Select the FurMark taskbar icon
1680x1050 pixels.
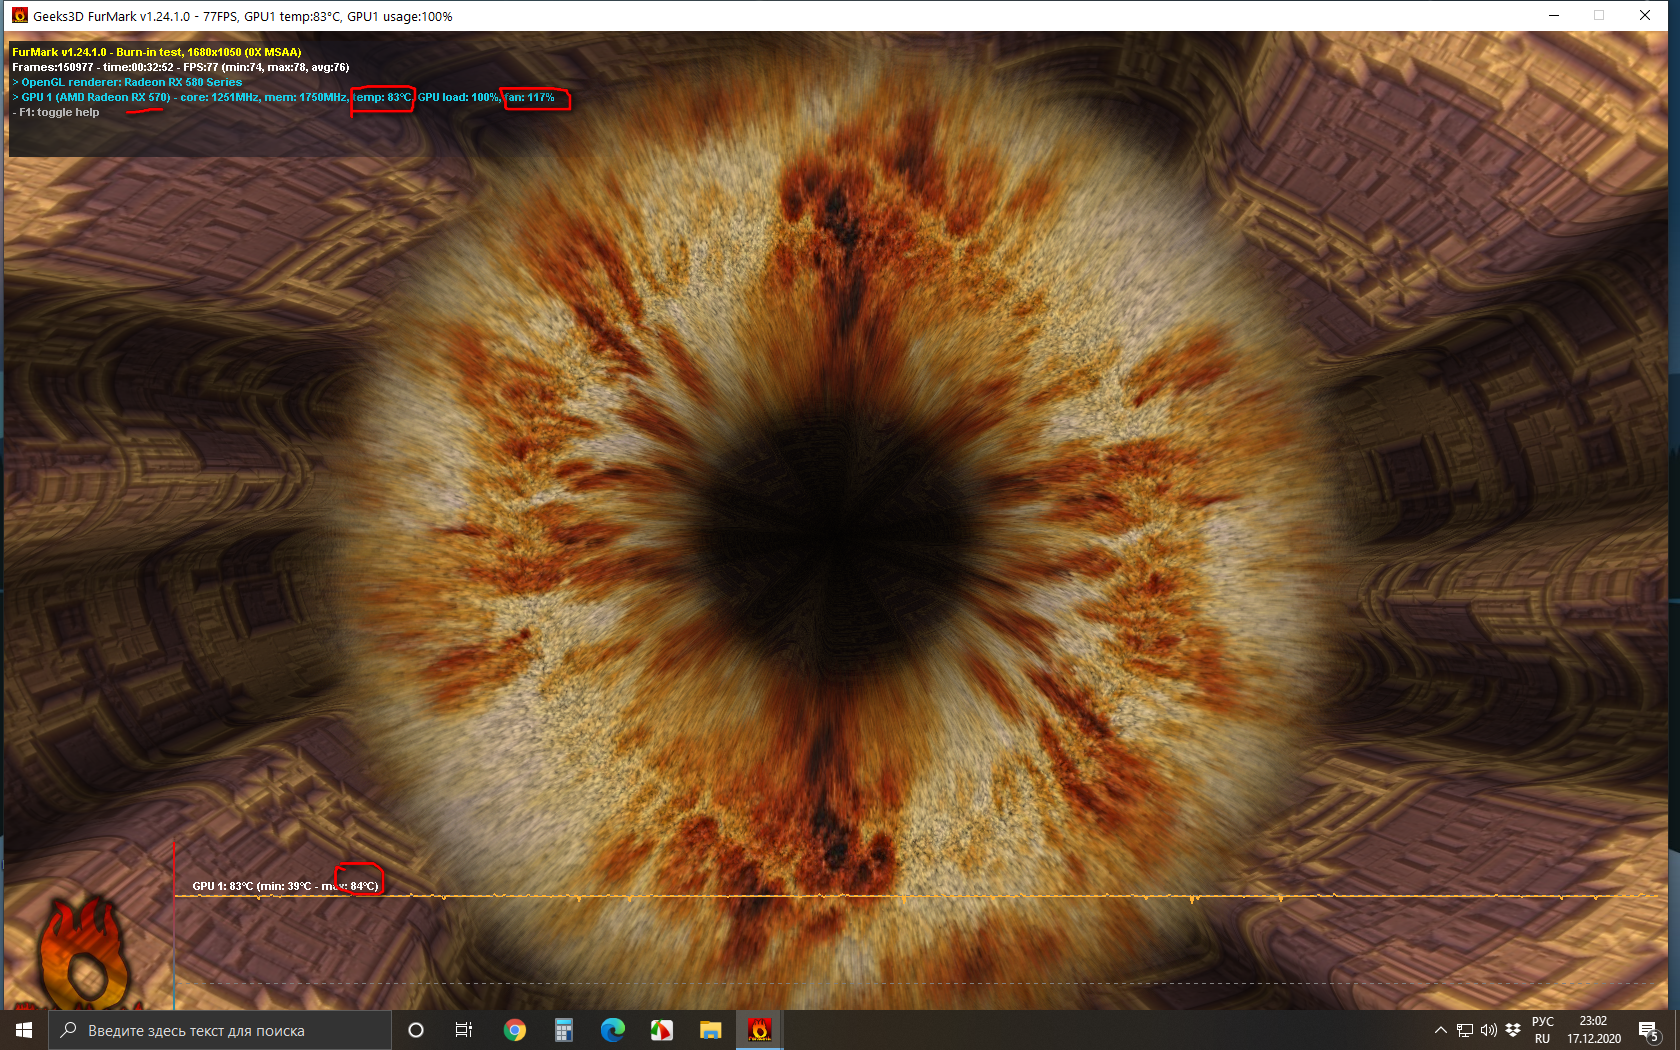[x=759, y=1030]
